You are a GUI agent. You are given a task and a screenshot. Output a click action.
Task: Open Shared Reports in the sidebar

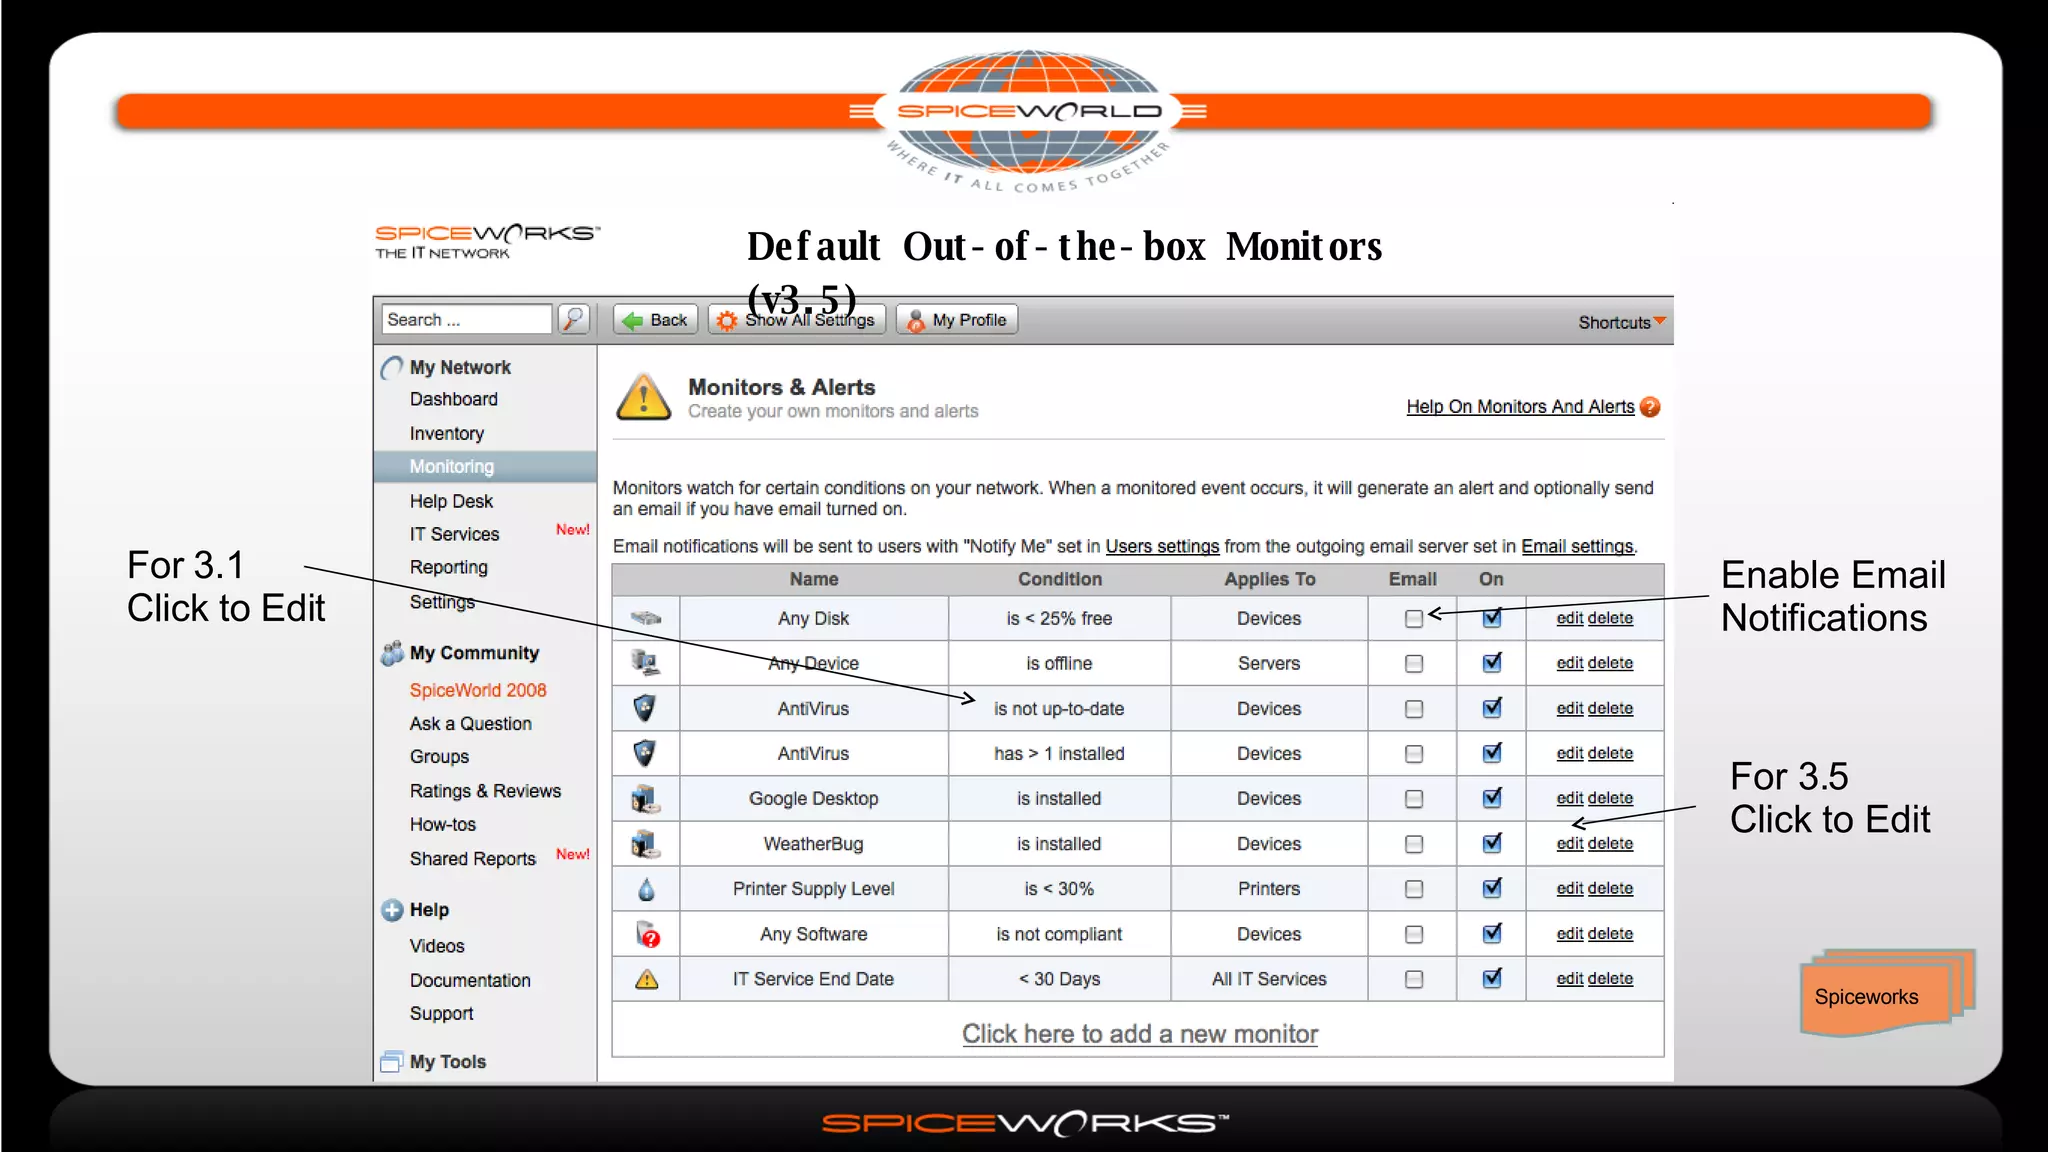point(472,858)
